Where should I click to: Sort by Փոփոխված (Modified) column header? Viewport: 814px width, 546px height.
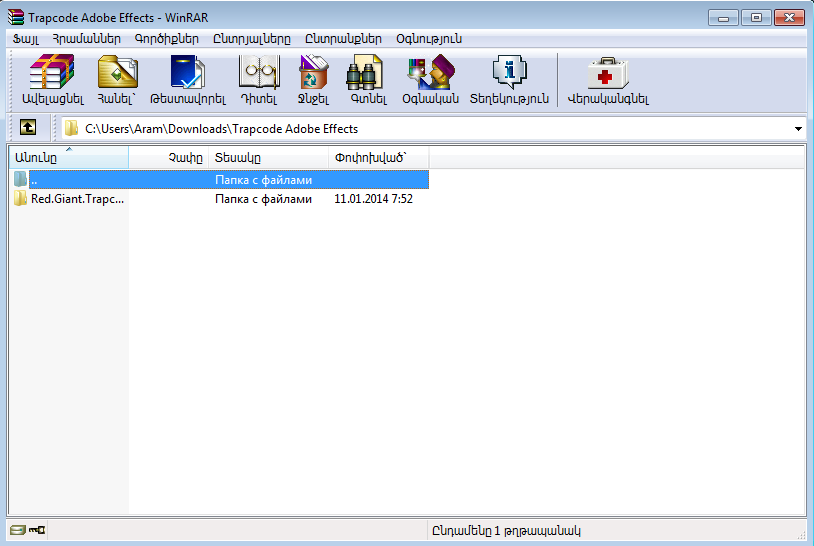378,157
